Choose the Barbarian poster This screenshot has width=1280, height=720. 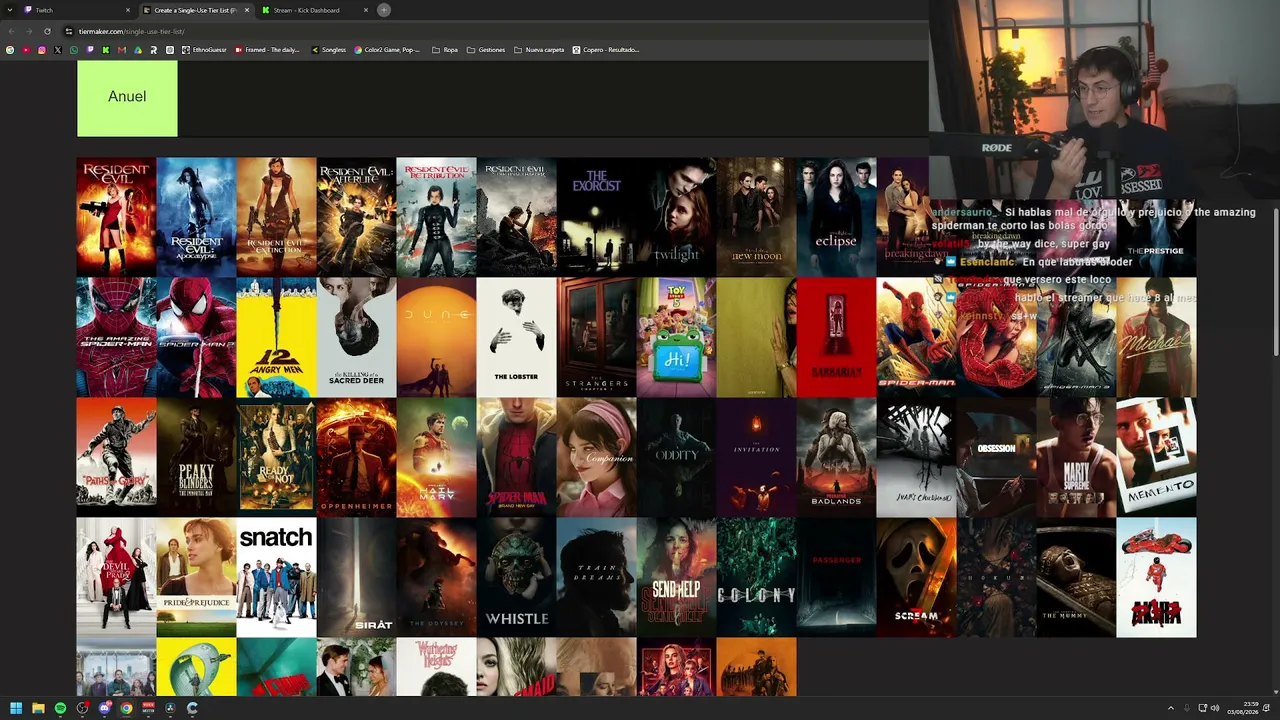836,337
